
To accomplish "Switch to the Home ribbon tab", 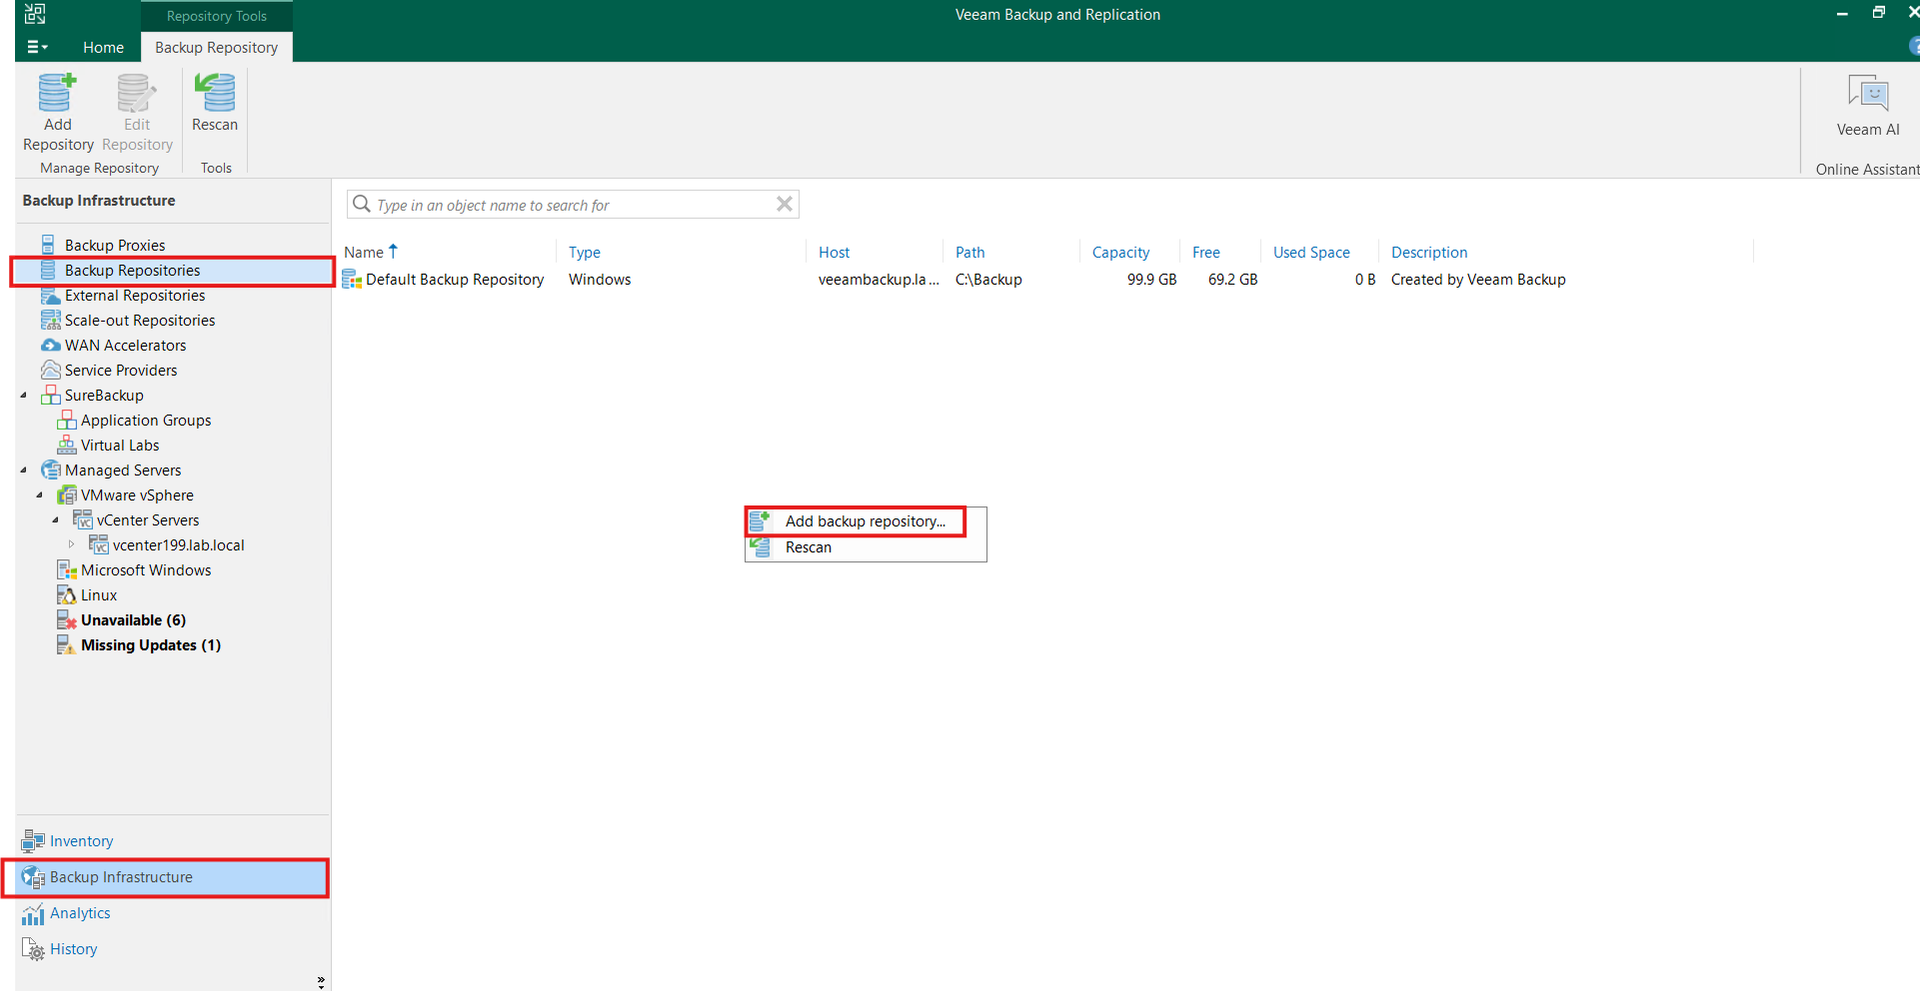I will [x=103, y=47].
